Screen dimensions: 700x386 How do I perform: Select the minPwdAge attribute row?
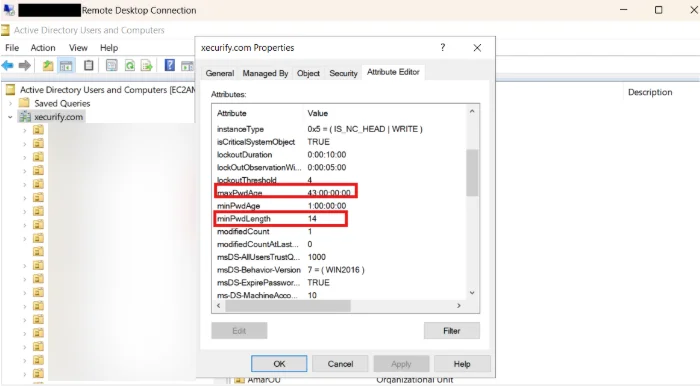340,206
